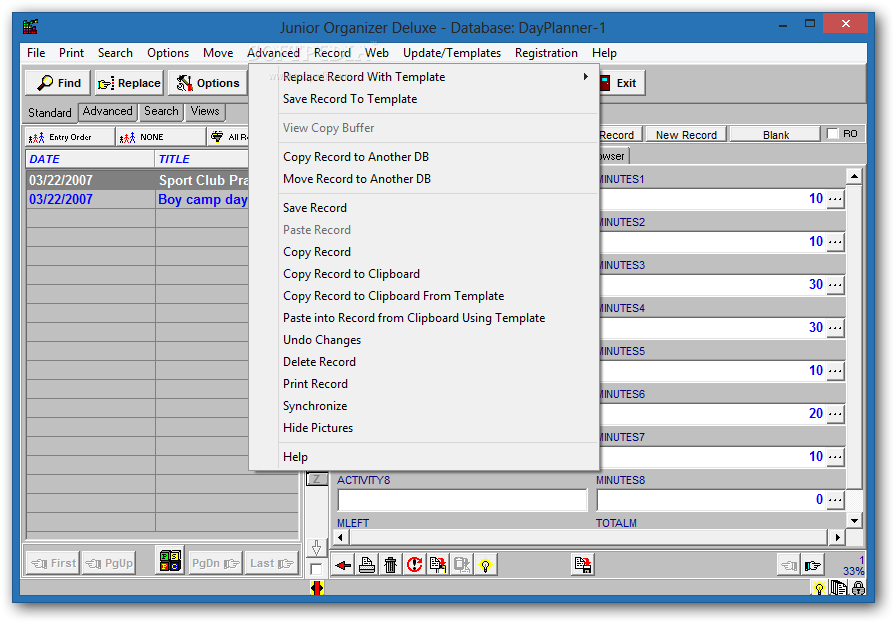This screenshot has width=895, height=623.
Task: Click vertical scrollbar down arrow
Action: pyautogui.click(x=854, y=520)
